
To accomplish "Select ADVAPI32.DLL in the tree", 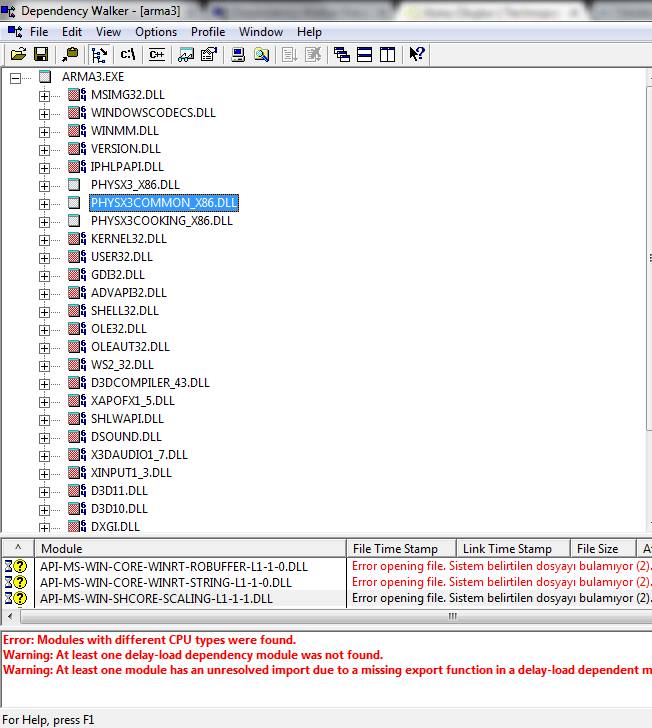I will coord(129,292).
